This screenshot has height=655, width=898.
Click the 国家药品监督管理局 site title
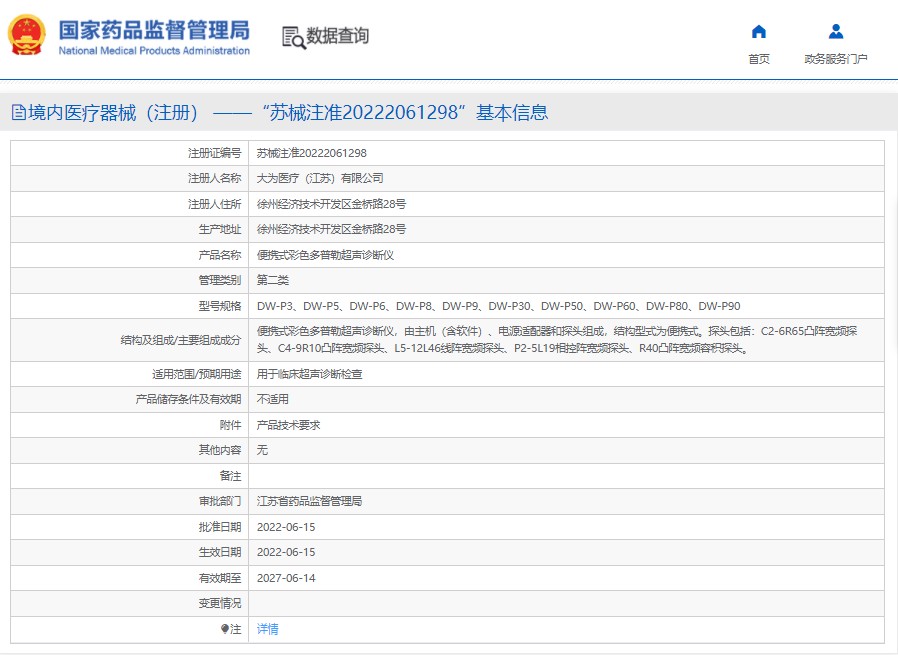click(154, 29)
